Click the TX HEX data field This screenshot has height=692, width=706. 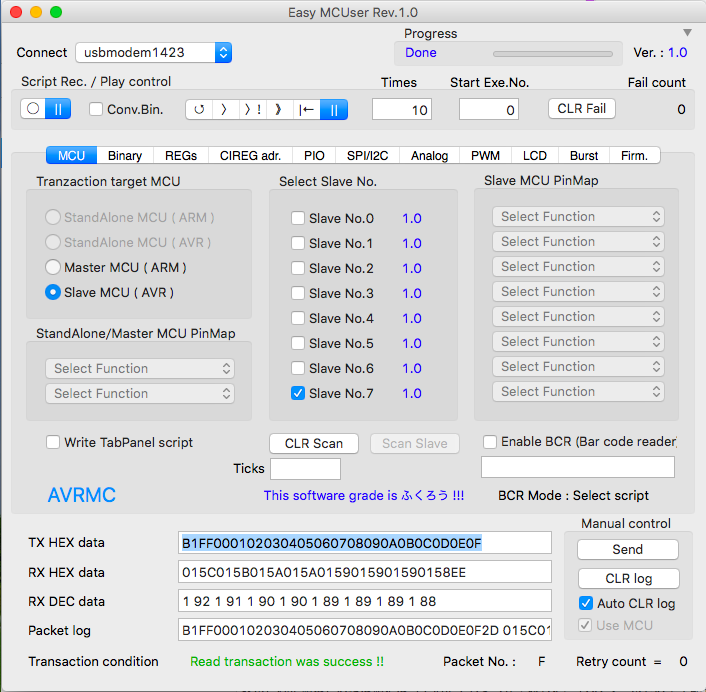365,543
